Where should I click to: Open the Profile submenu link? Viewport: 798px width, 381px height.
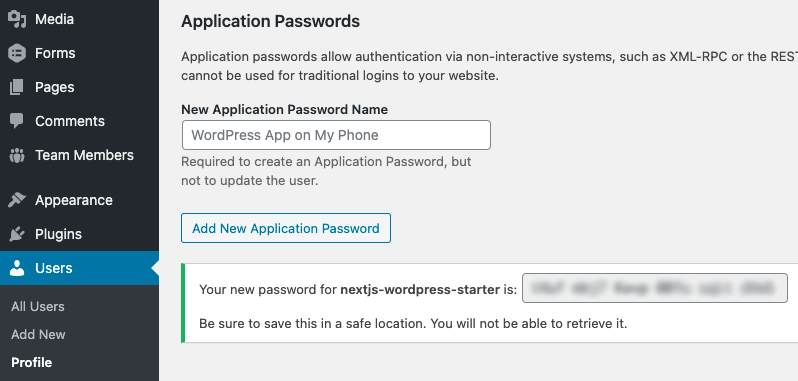[x=32, y=363]
